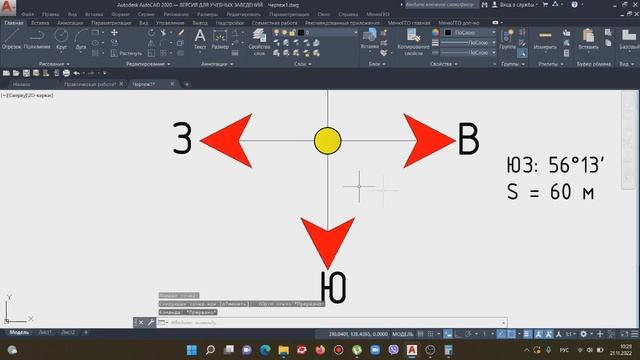Screen dimensions: 640x360
Task: Toggle snap mode in status bar
Action: click(x=430, y=334)
